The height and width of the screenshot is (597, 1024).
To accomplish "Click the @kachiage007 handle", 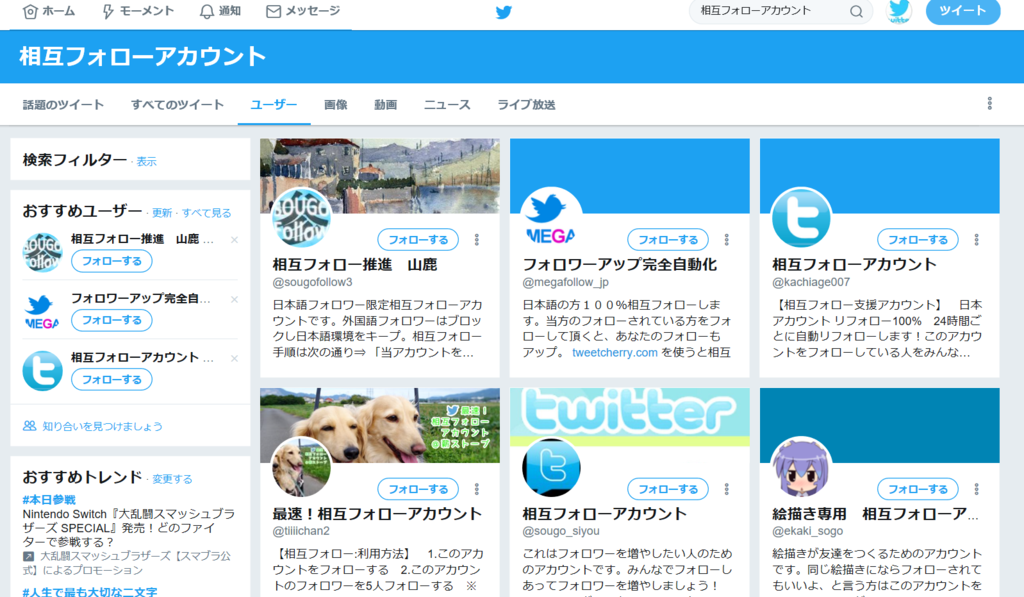I will point(811,282).
